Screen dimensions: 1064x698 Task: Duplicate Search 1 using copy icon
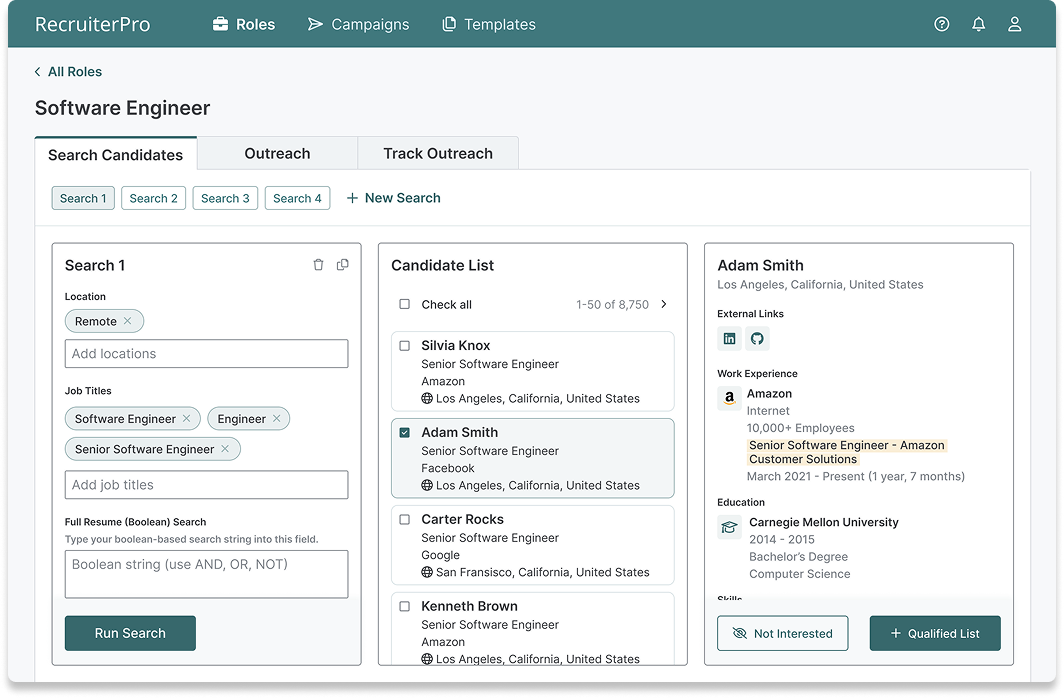click(x=343, y=265)
